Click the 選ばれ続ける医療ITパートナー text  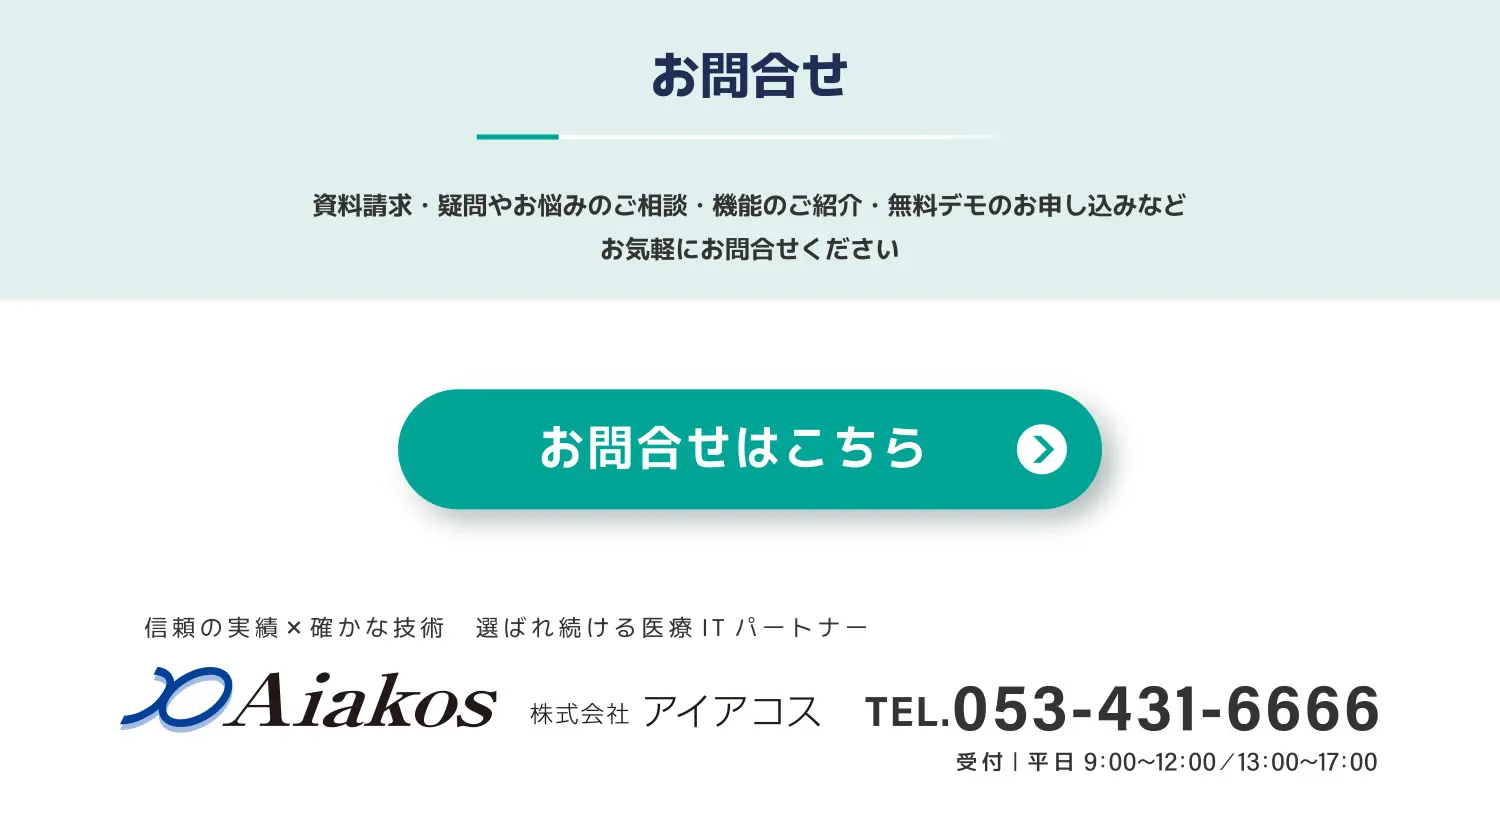click(671, 628)
